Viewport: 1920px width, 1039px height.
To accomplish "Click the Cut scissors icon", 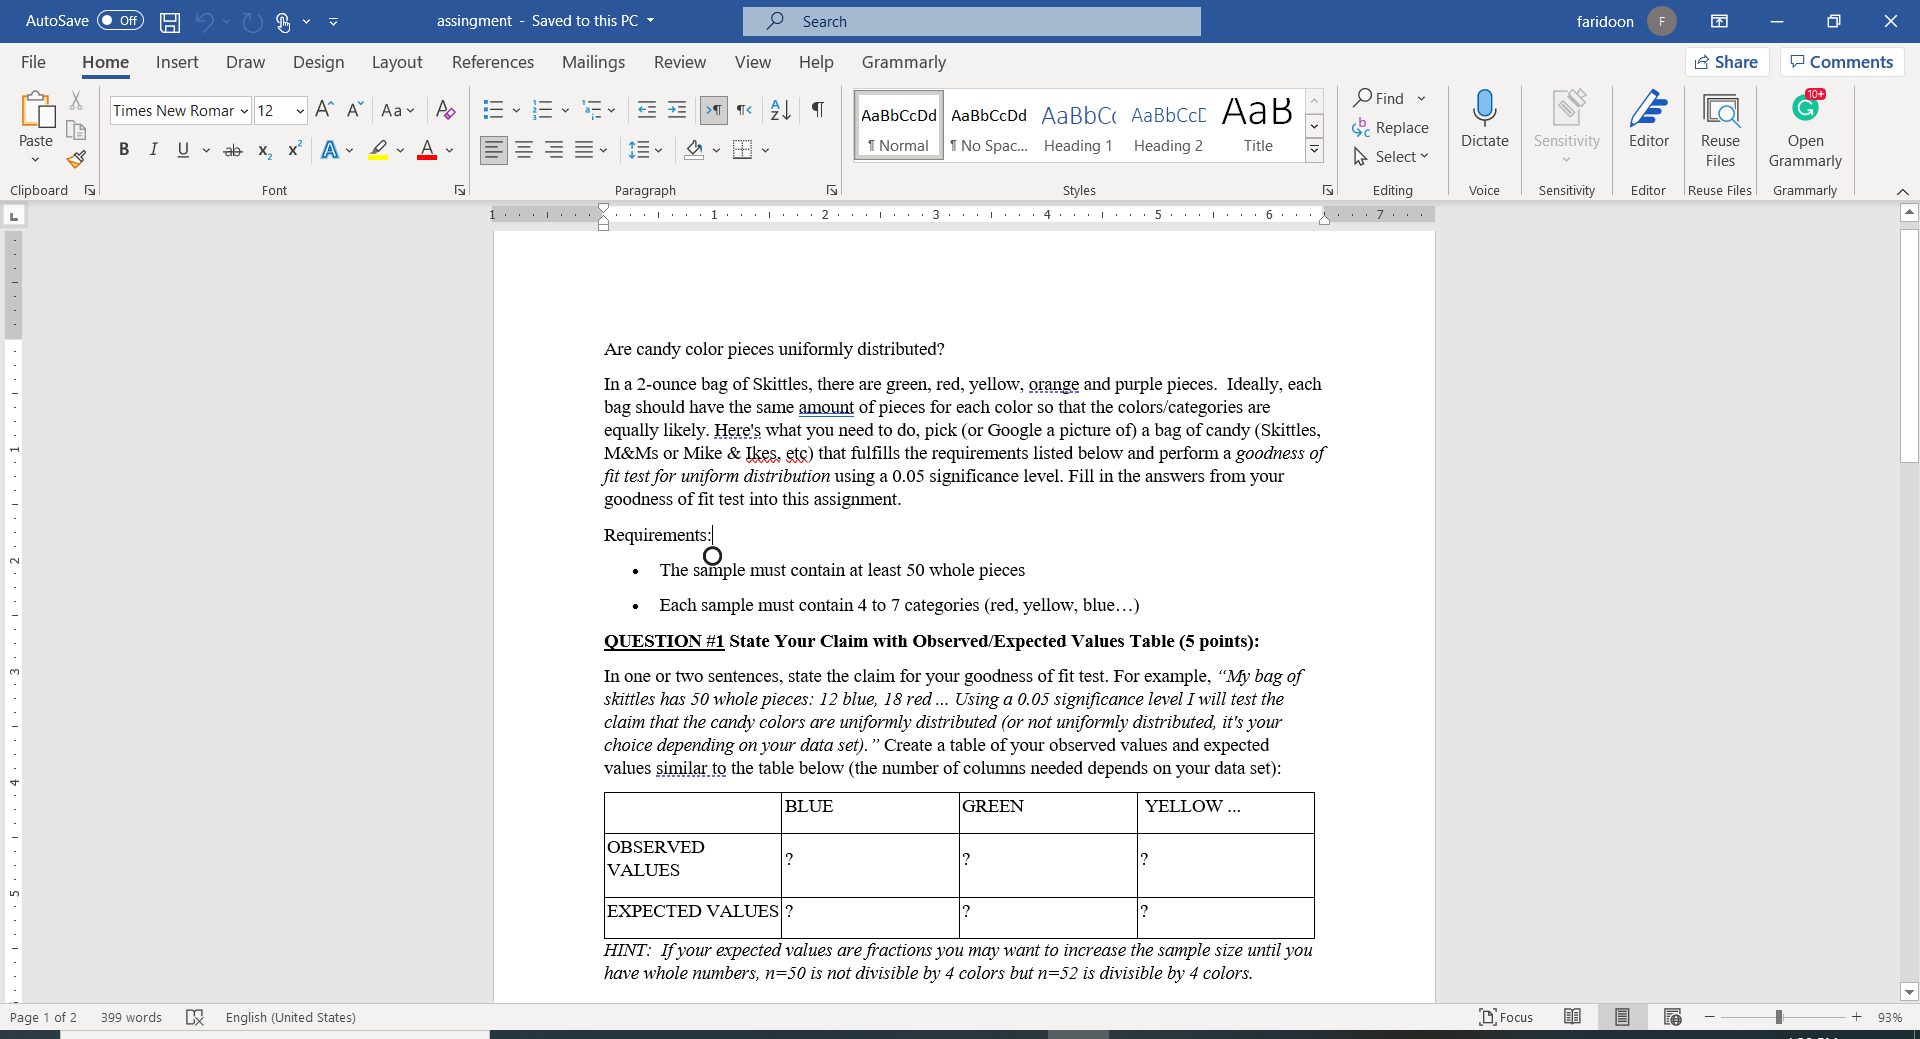I will pos(76,101).
